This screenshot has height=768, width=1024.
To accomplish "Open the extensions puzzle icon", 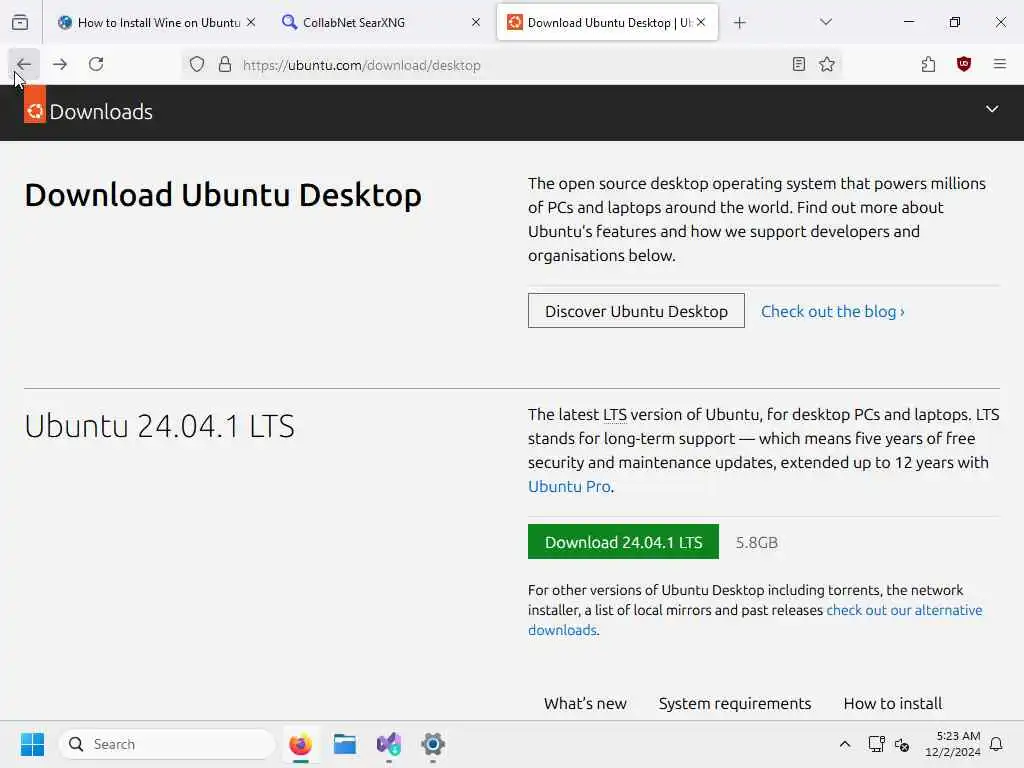I will [x=928, y=64].
